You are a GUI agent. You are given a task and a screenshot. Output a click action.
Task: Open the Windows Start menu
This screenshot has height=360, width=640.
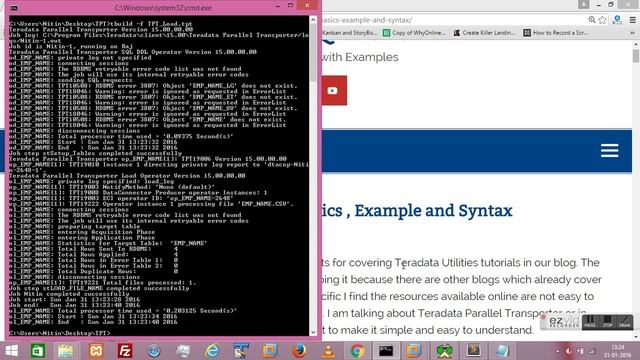click(11, 351)
